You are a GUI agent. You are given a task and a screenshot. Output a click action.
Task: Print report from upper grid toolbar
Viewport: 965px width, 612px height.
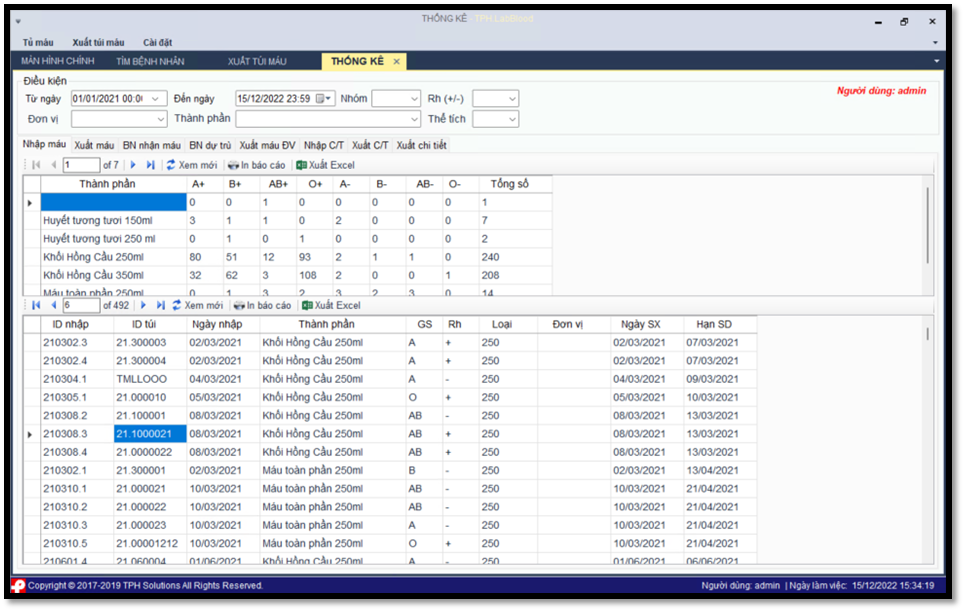click(256, 165)
